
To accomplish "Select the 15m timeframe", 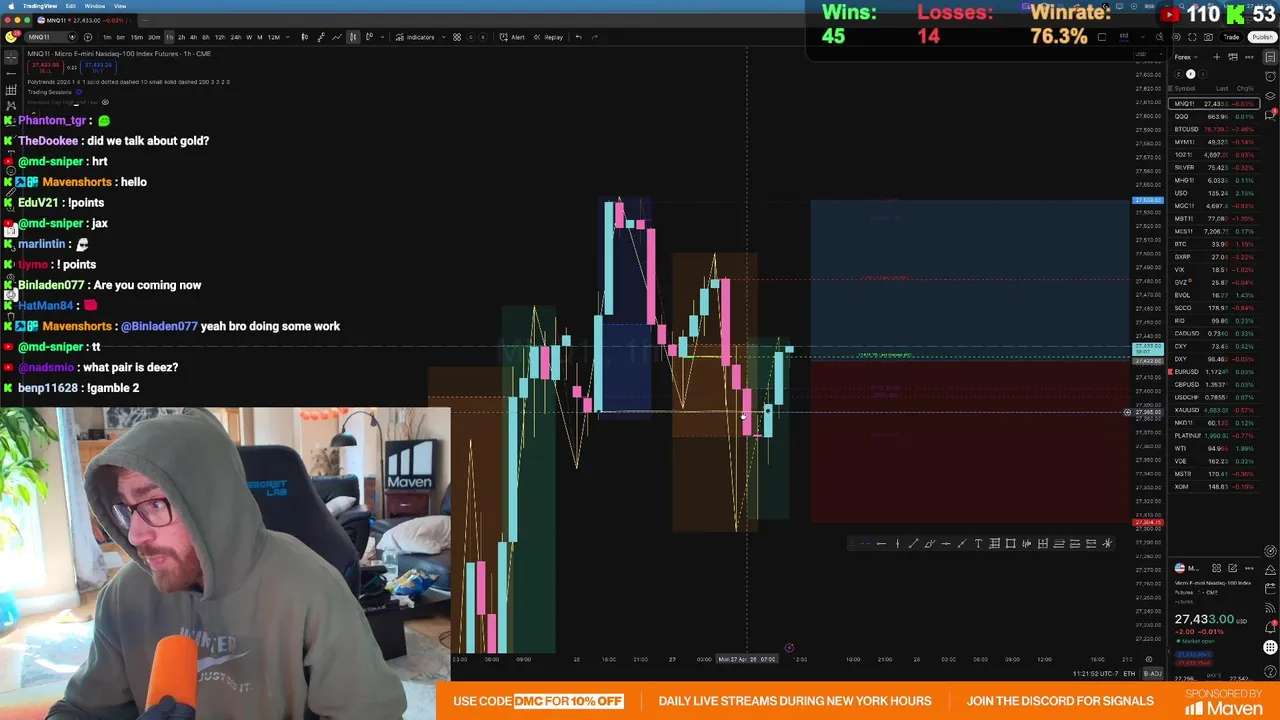I will 137,37.
